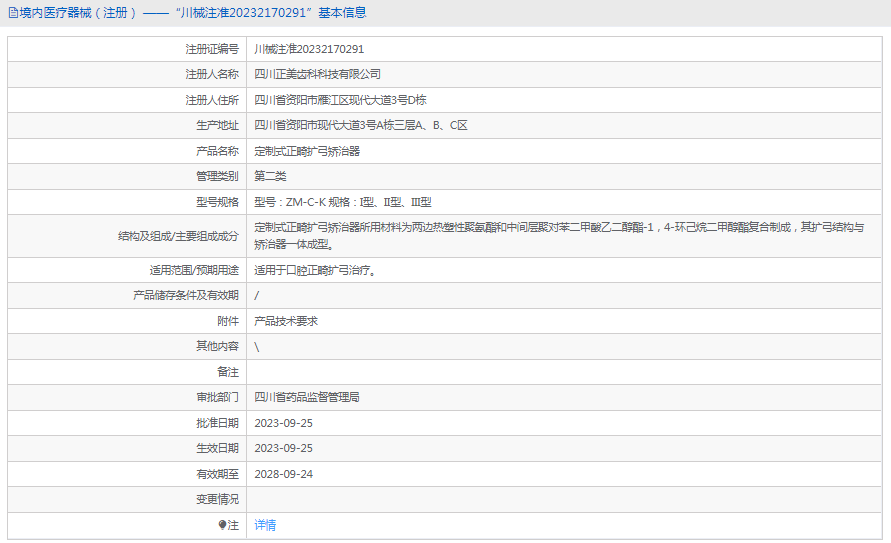This screenshot has width=891, height=543.
Task: Click the 附件 label
Action: [228, 321]
